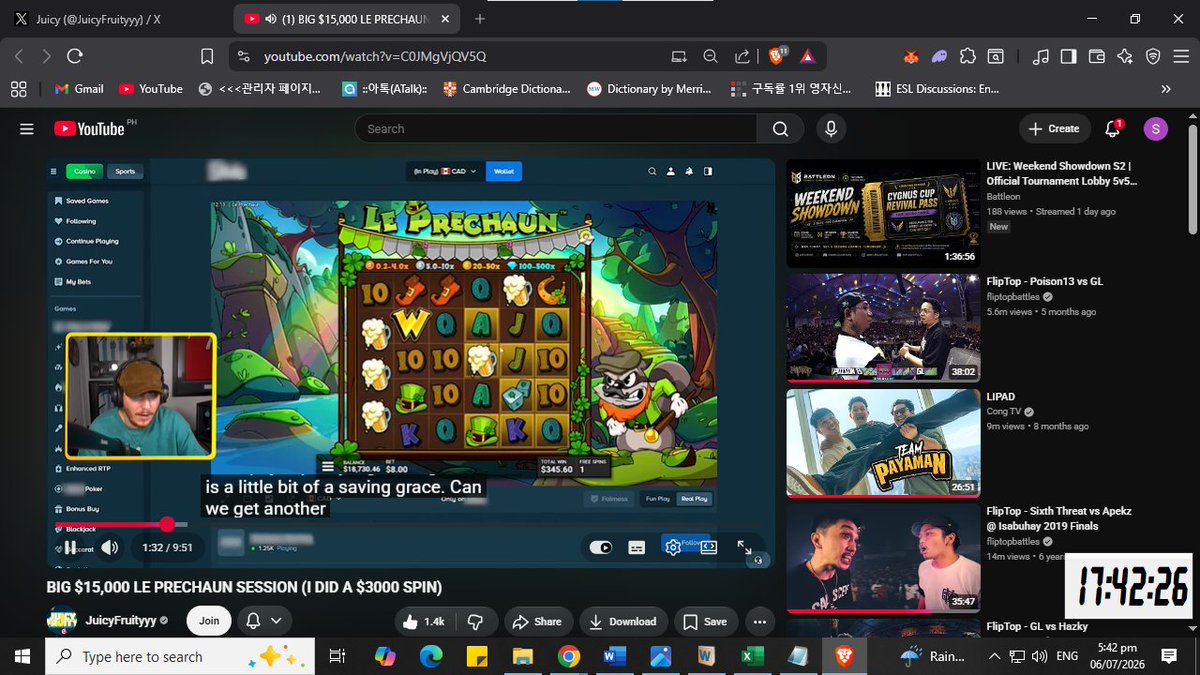Open the LIPAD video by Cong TV

(x=883, y=443)
